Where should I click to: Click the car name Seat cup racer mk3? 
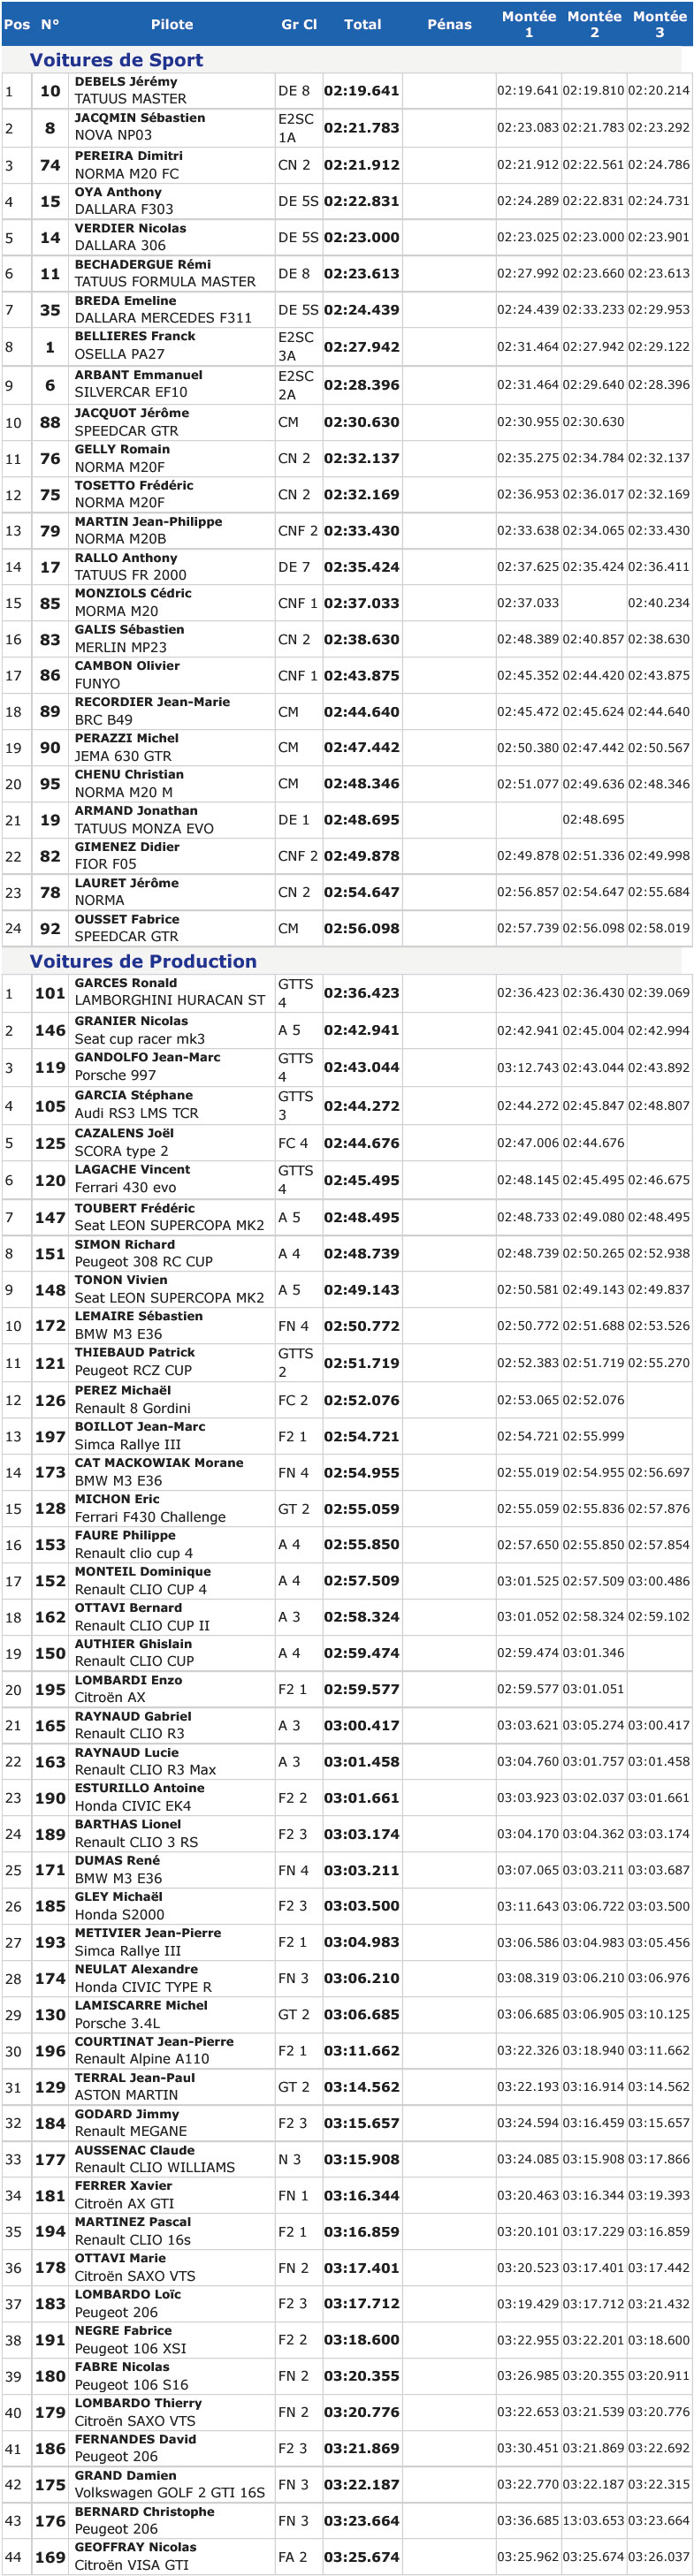point(140,1039)
